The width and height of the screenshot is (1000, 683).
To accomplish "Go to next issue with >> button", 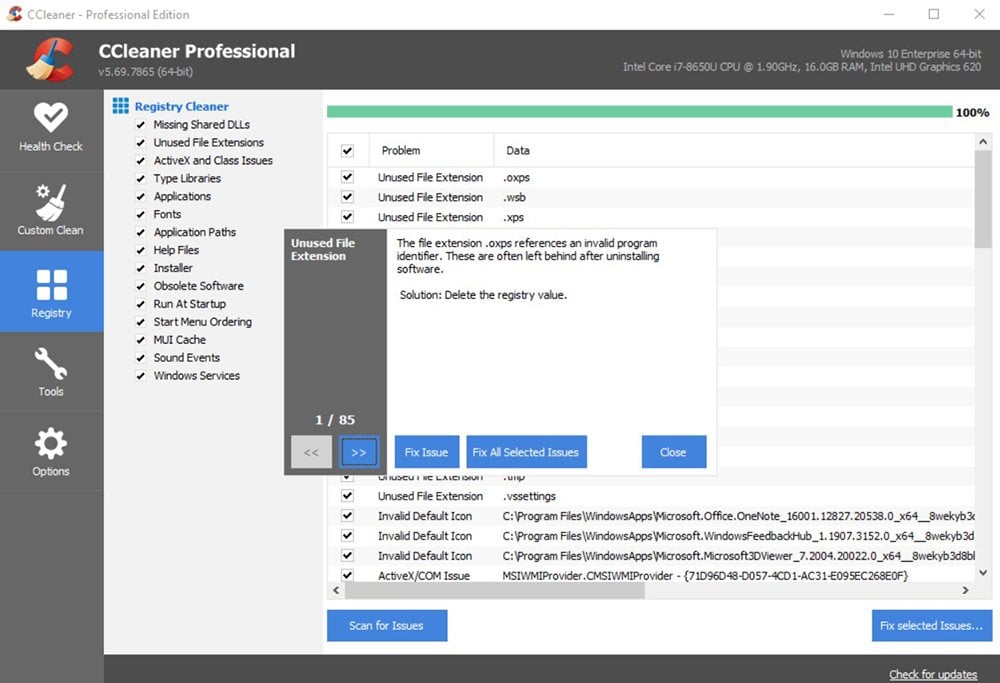I will (x=359, y=452).
